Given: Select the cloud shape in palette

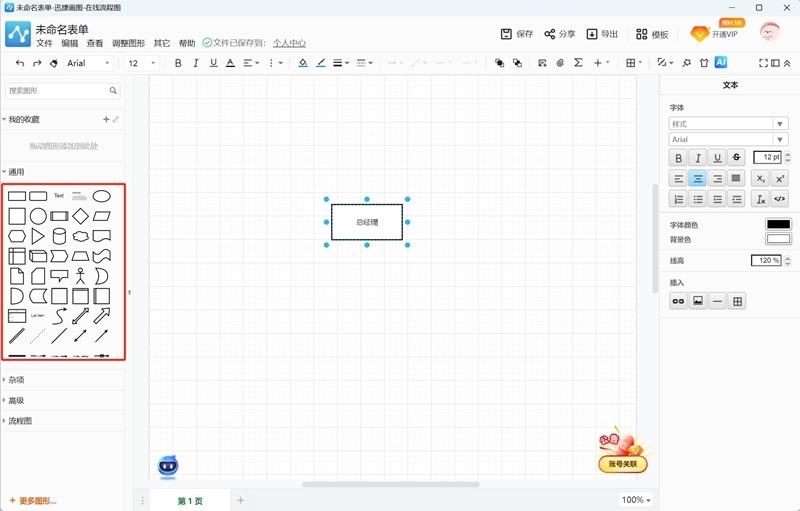Looking at the screenshot, I should (81, 236).
